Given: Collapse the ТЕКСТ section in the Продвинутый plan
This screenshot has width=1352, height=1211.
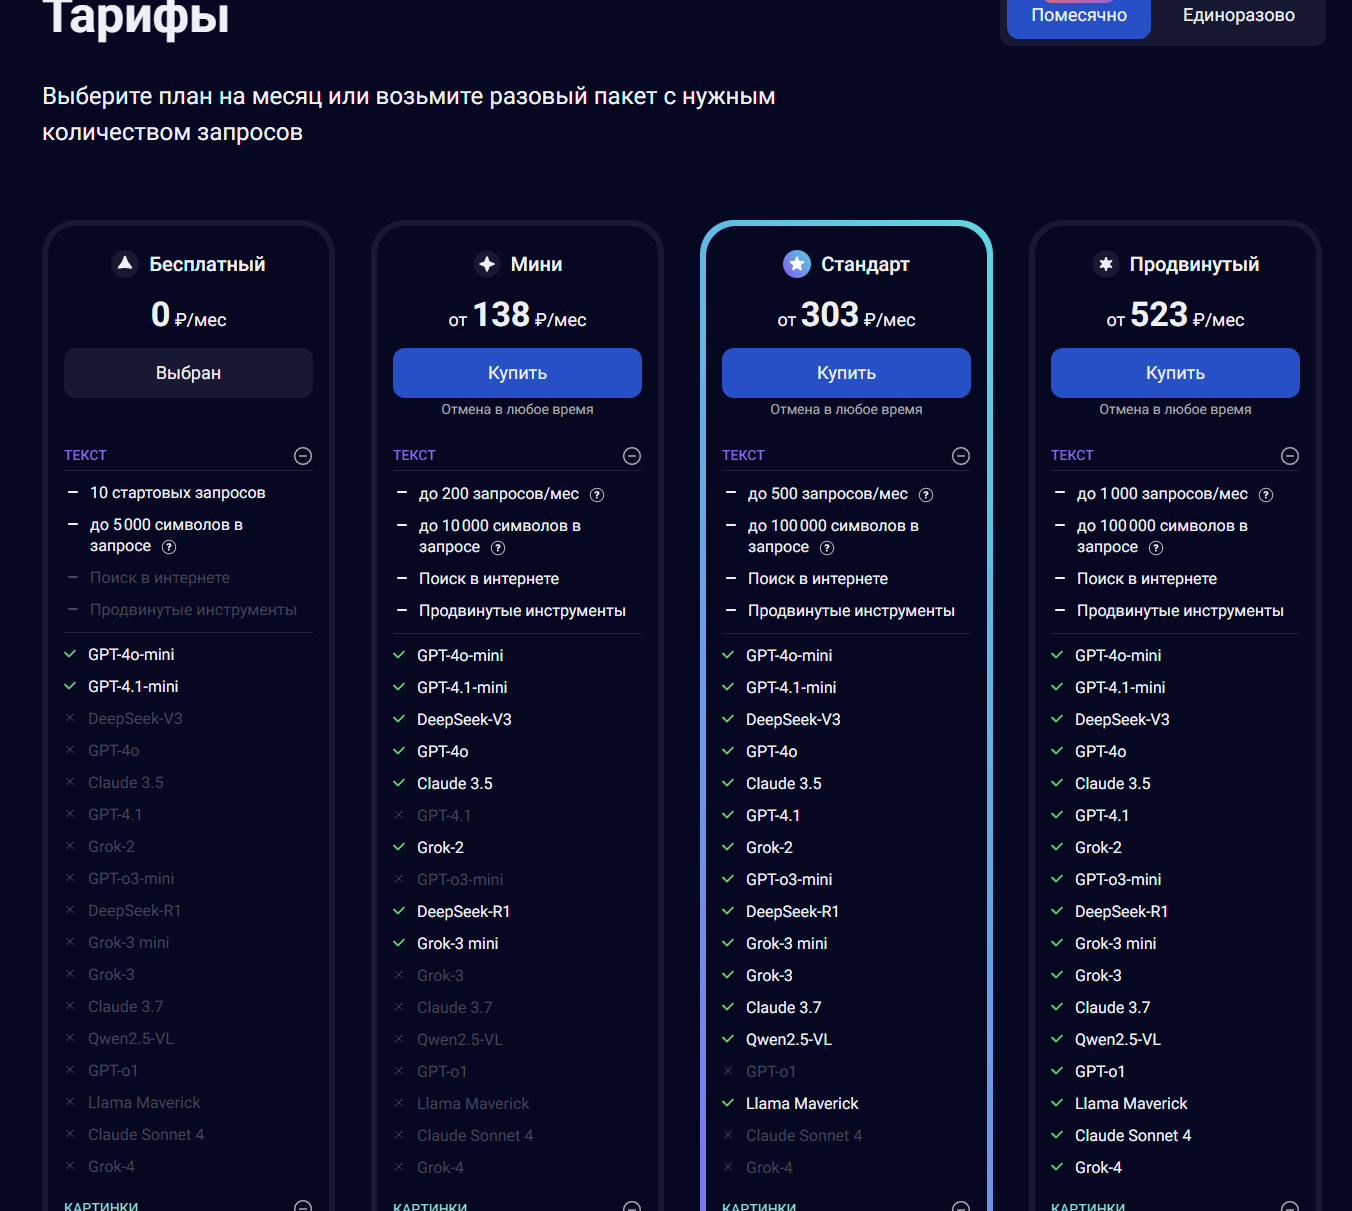Looking at the screenshot, I should tap(1290, 456).
